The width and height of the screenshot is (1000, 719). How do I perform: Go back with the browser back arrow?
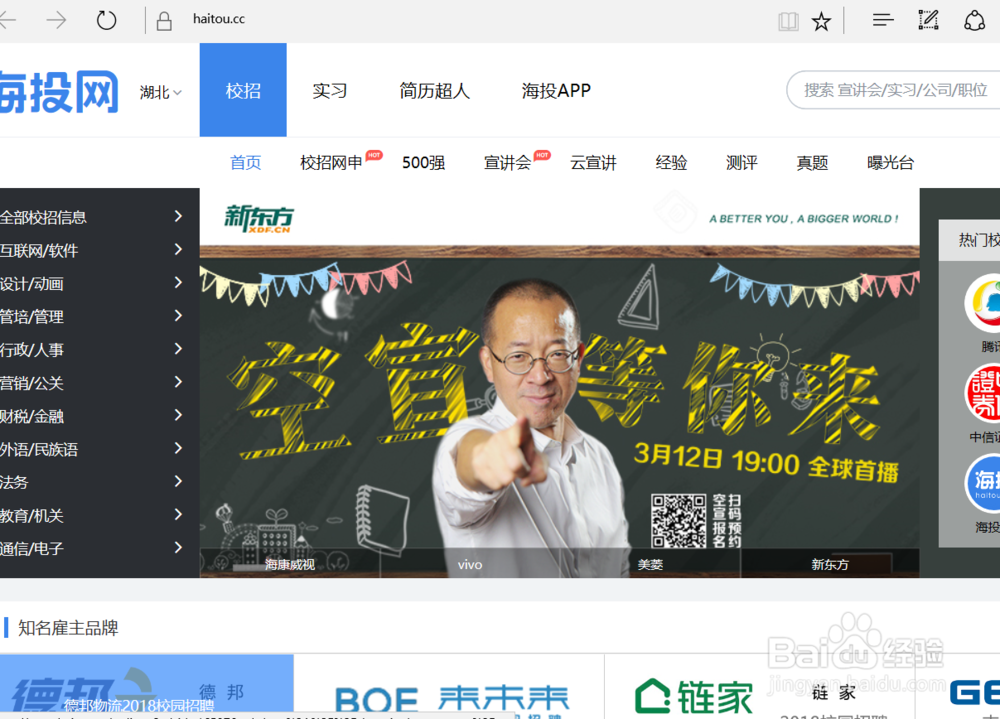(x=8, y=20)
